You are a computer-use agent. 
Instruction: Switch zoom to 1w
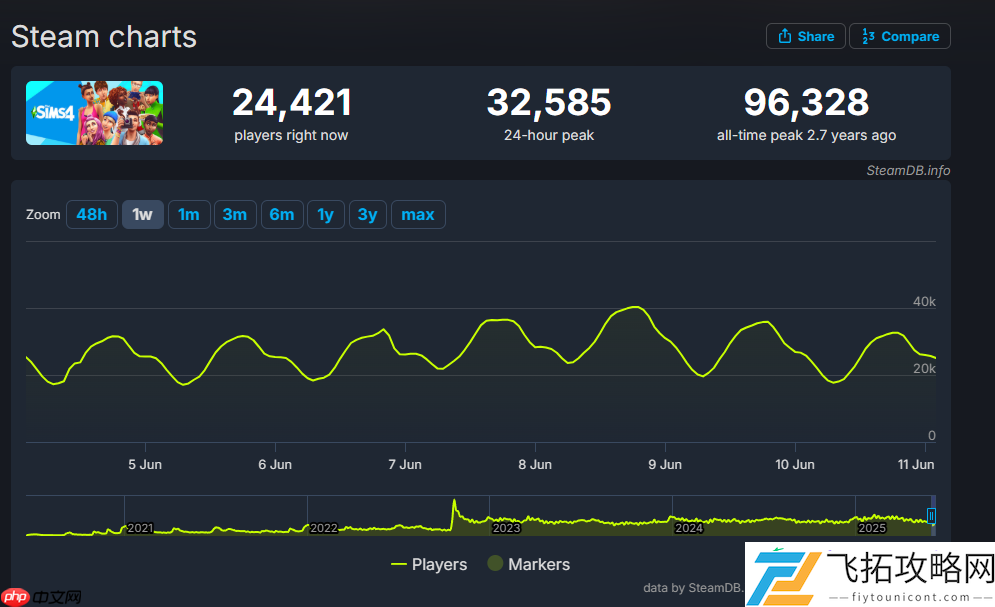[x=143, y=214]
